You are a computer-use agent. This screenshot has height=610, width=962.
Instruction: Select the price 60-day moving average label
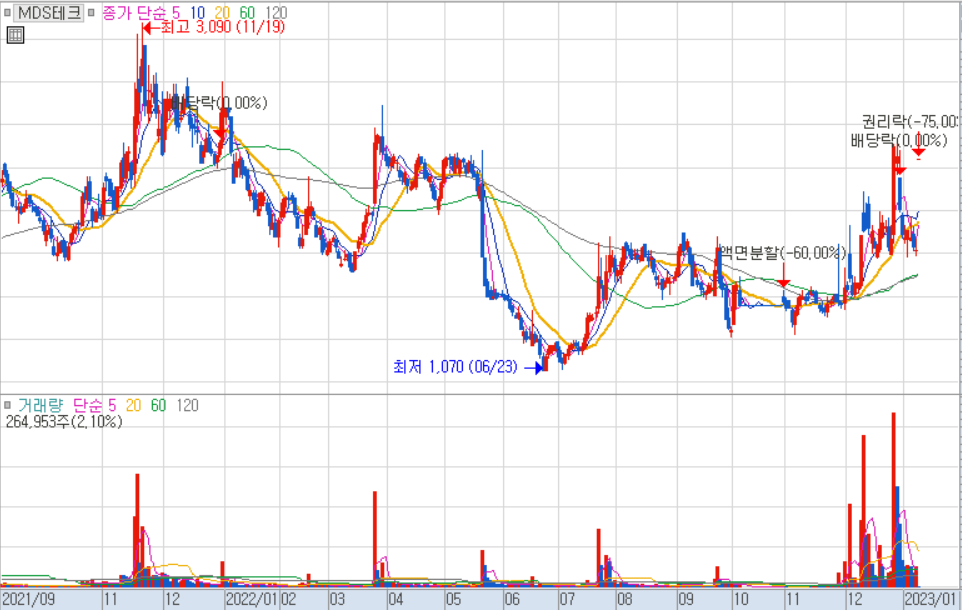click(247, 12)
